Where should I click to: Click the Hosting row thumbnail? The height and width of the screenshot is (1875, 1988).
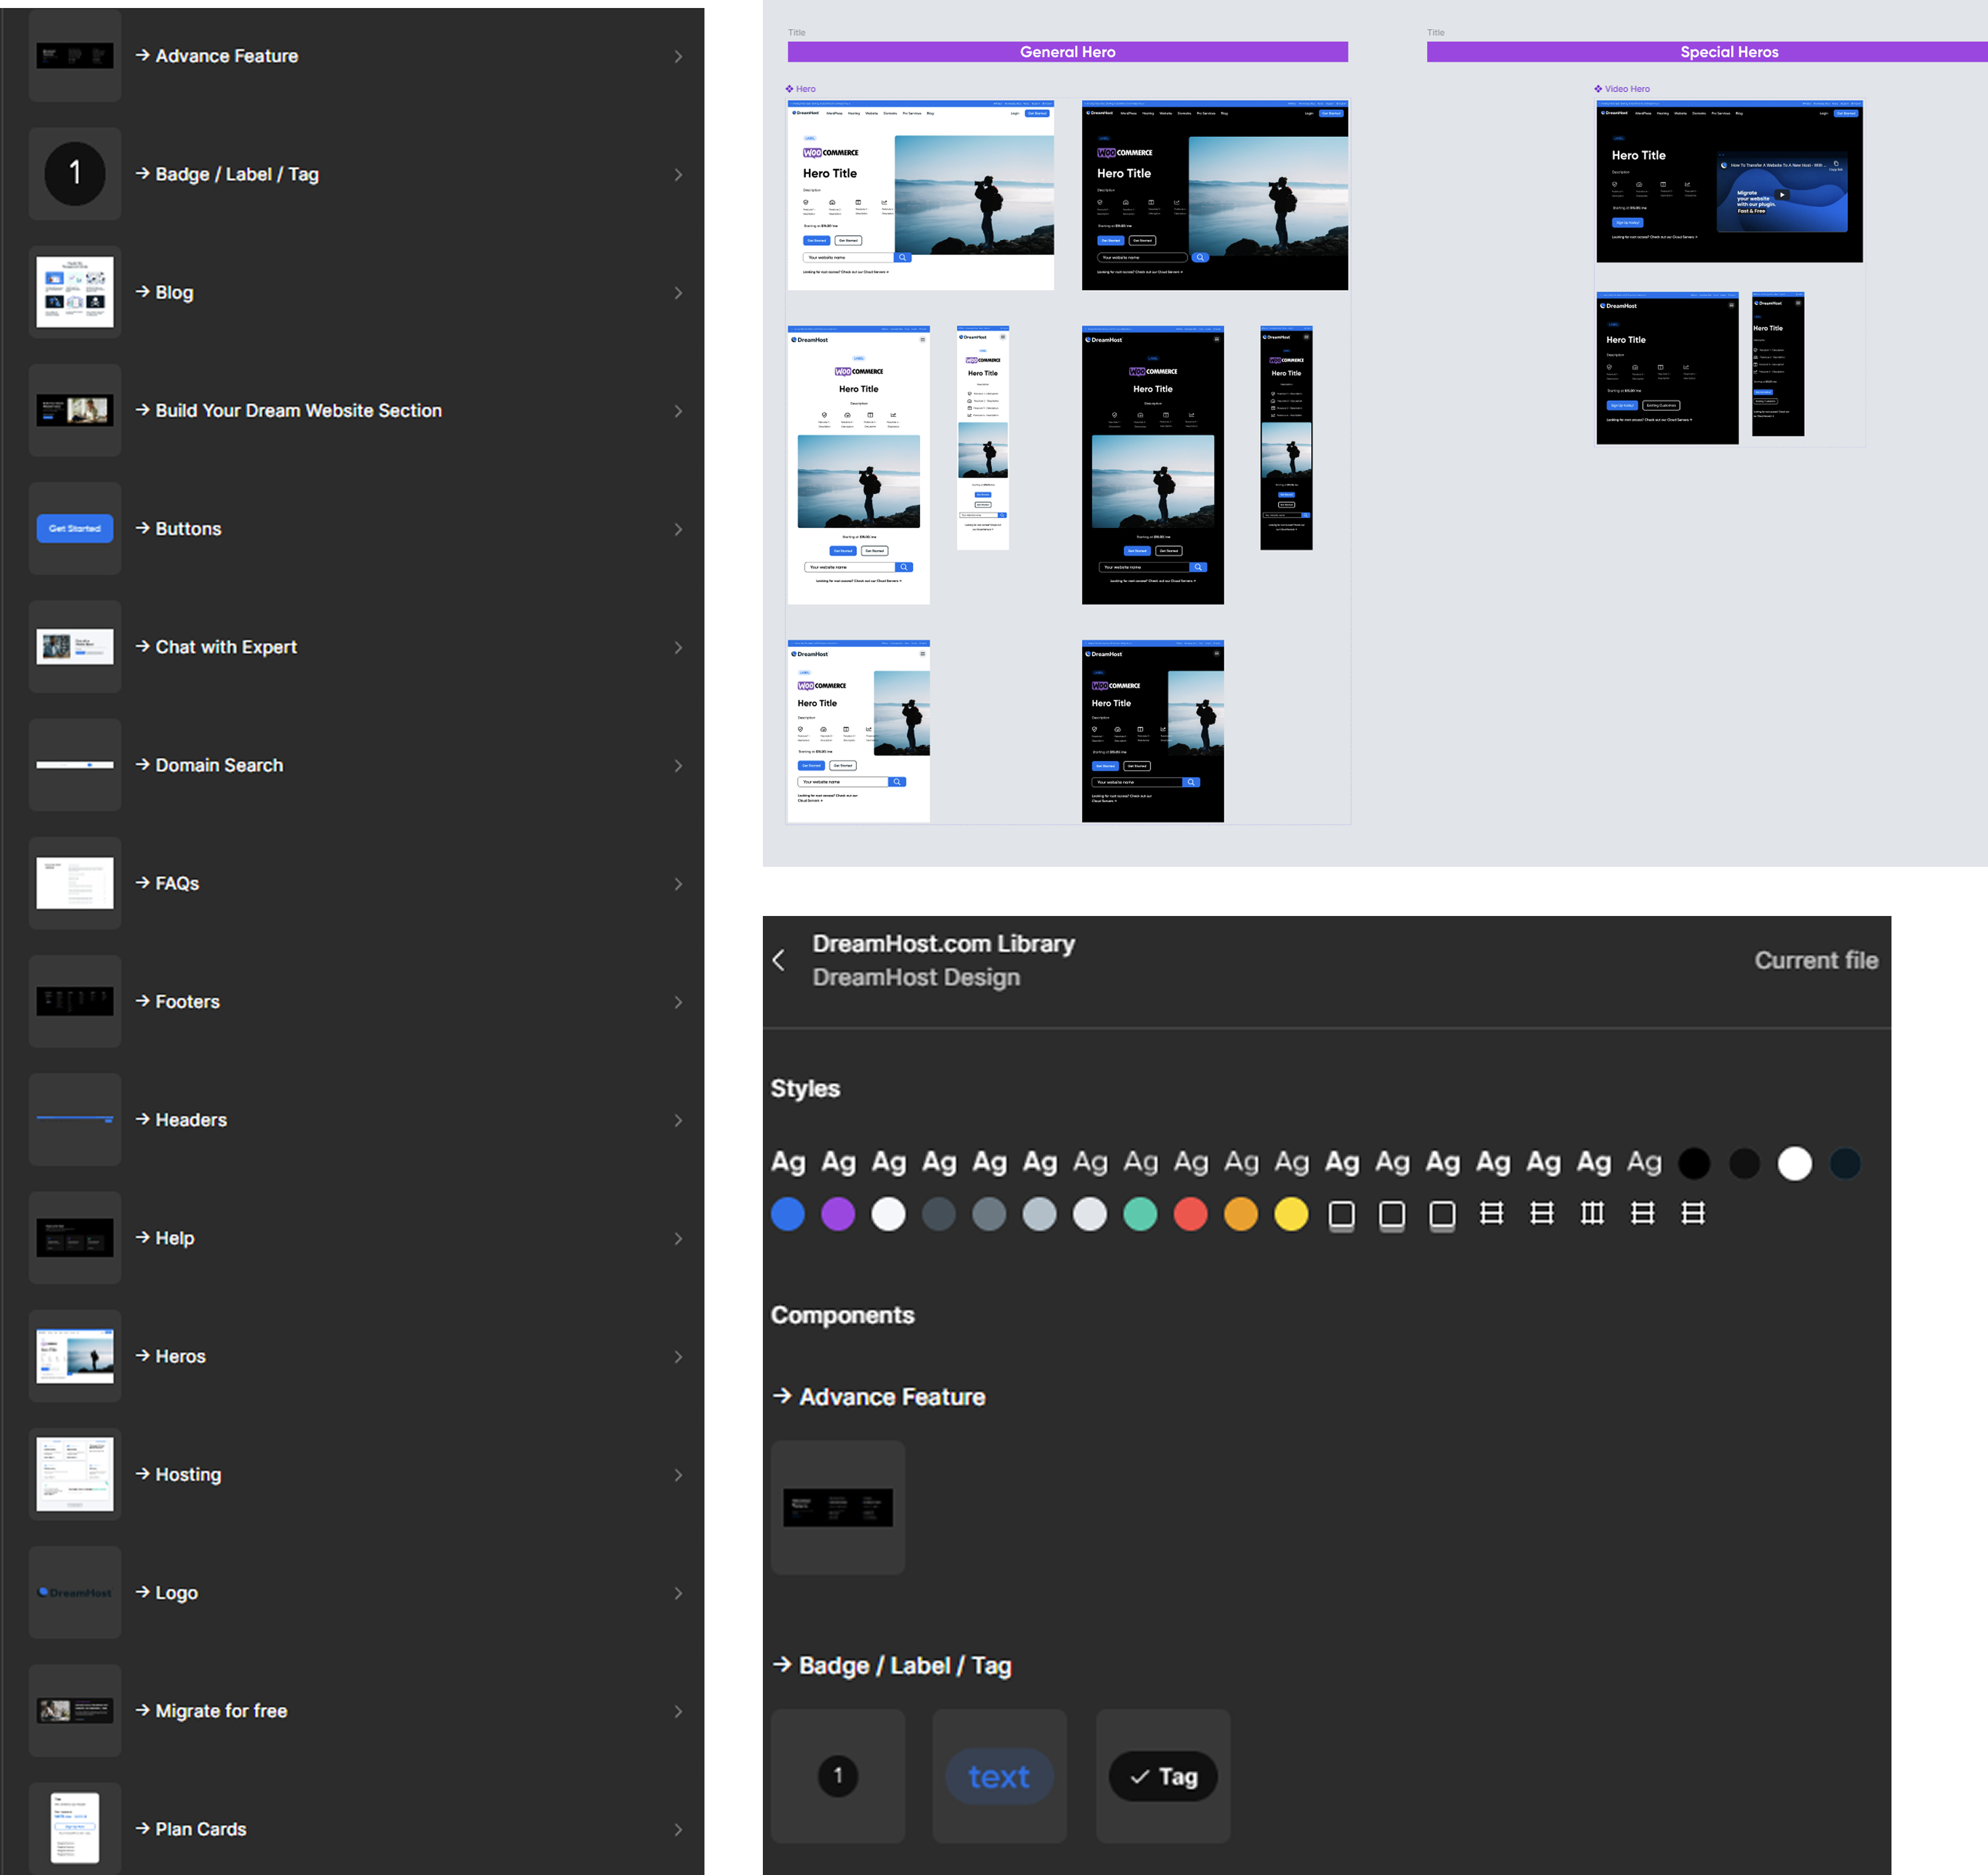click(x=75, y=1474)
